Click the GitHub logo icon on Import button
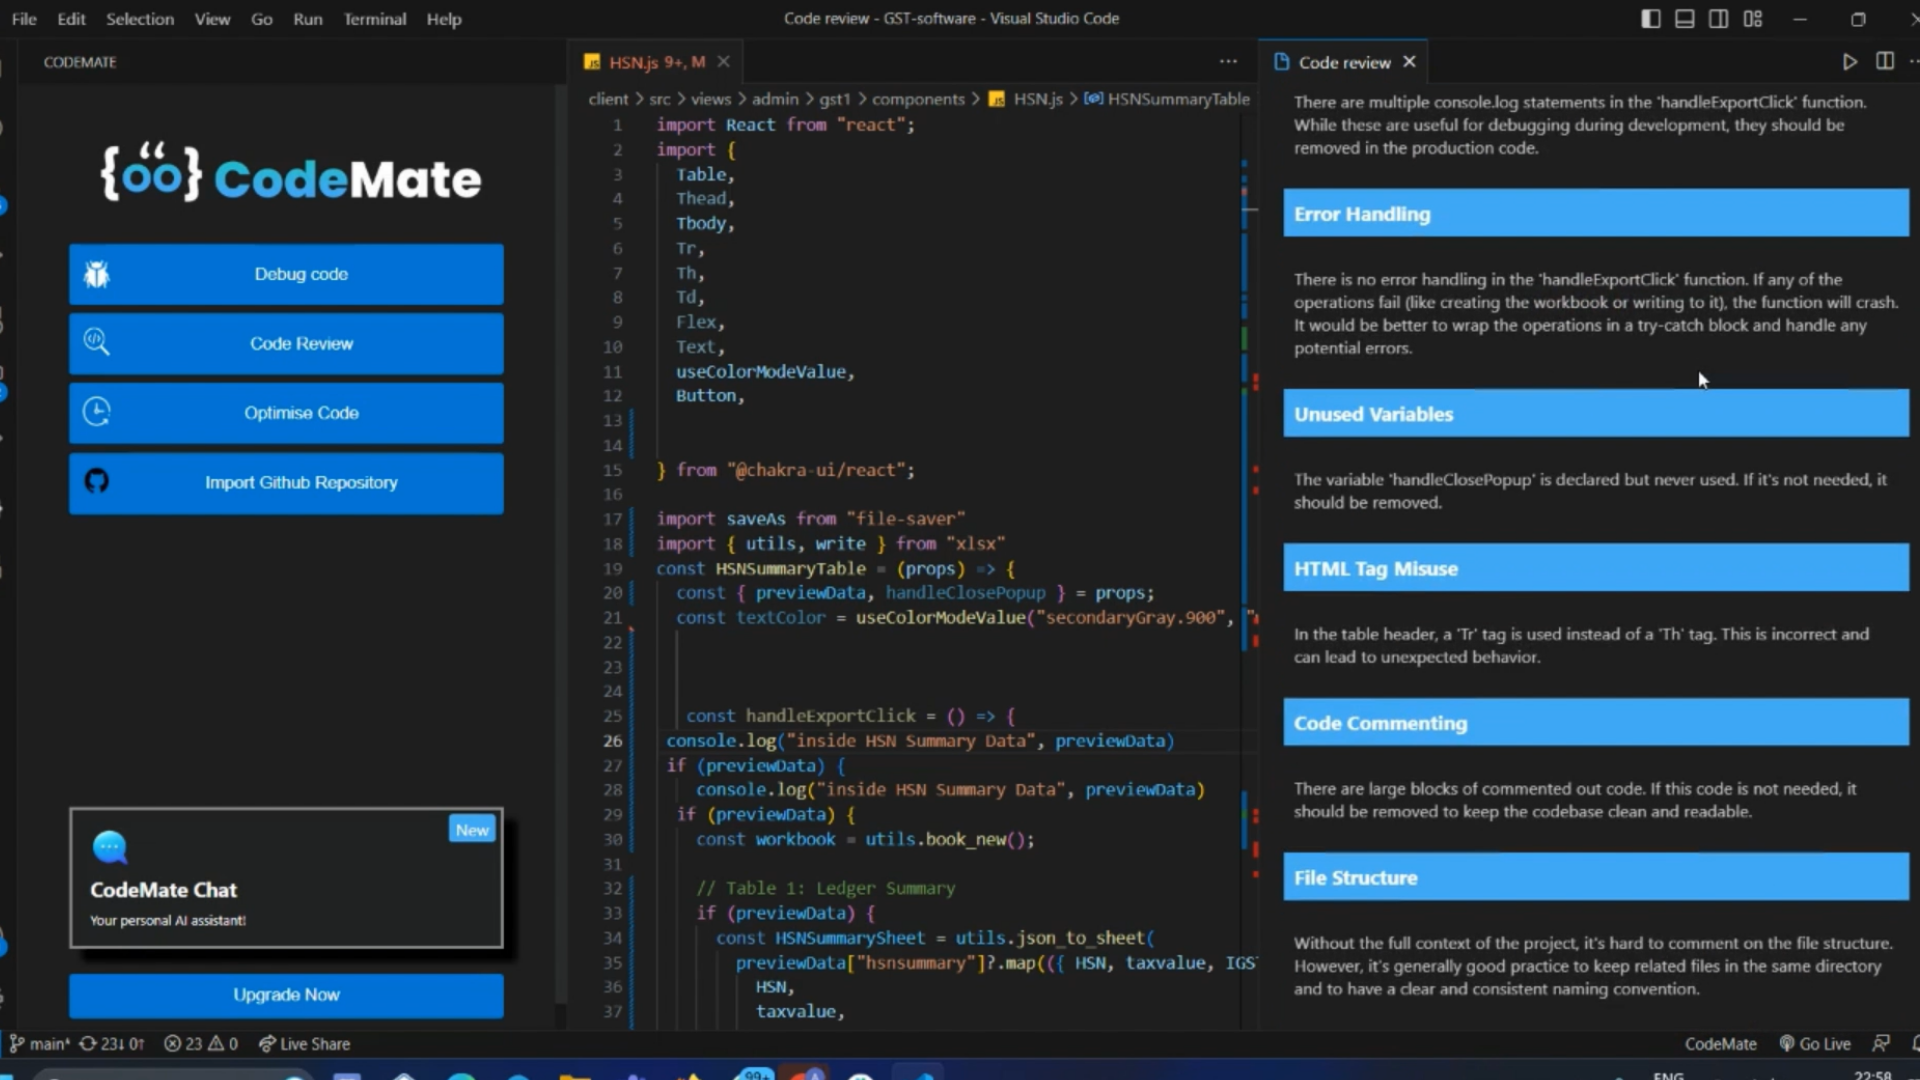 96,482
